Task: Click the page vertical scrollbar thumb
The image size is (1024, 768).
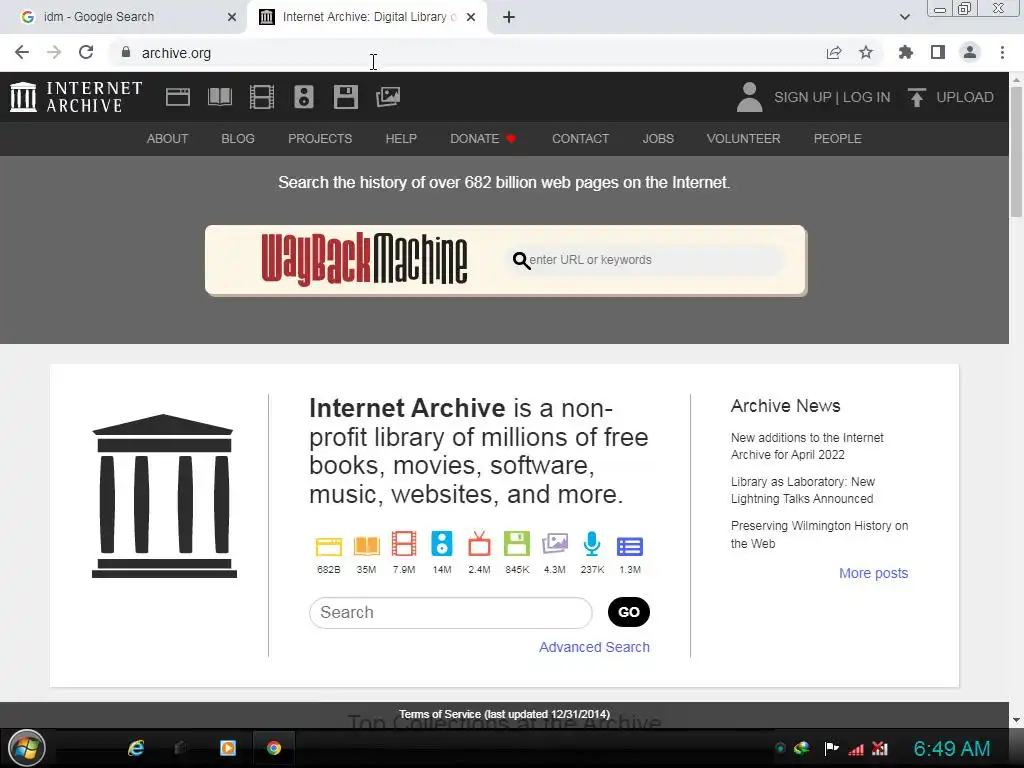Action: (1016, 152)
